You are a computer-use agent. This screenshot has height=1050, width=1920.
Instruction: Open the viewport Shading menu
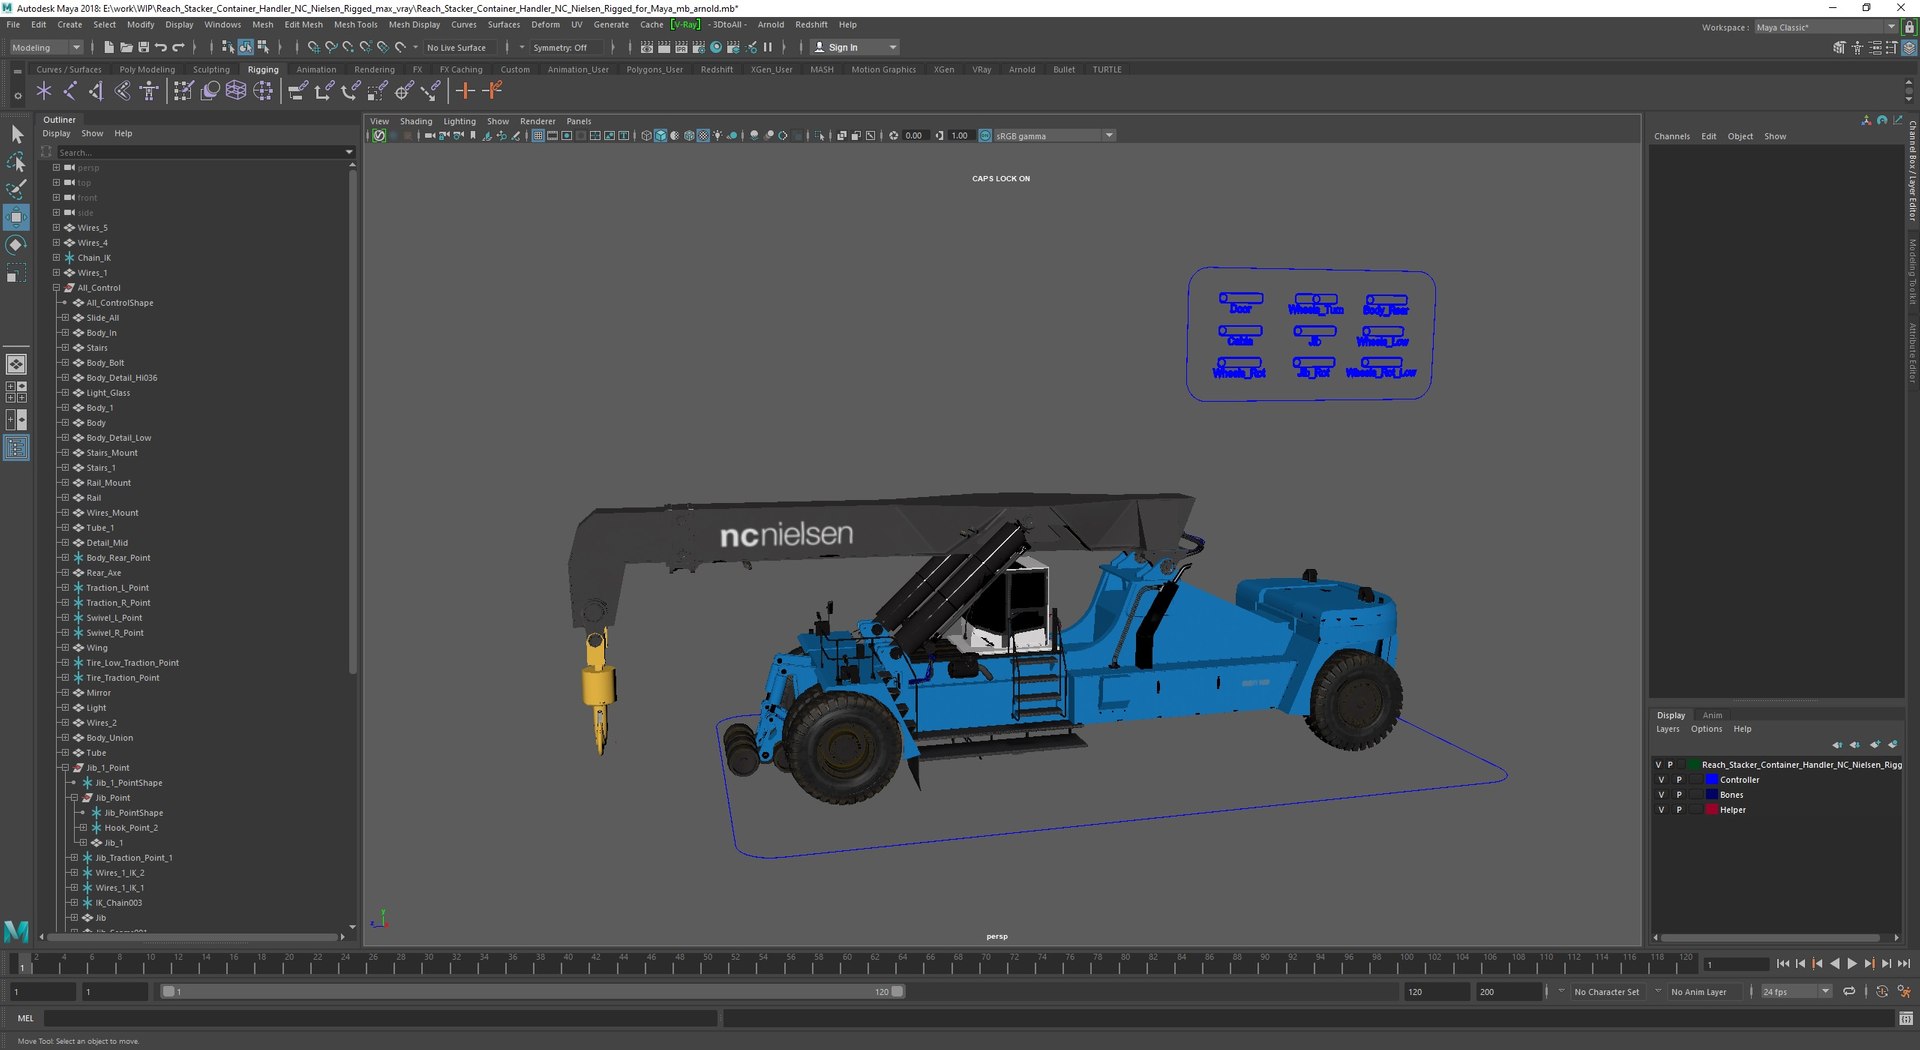(x=416, y=121)
